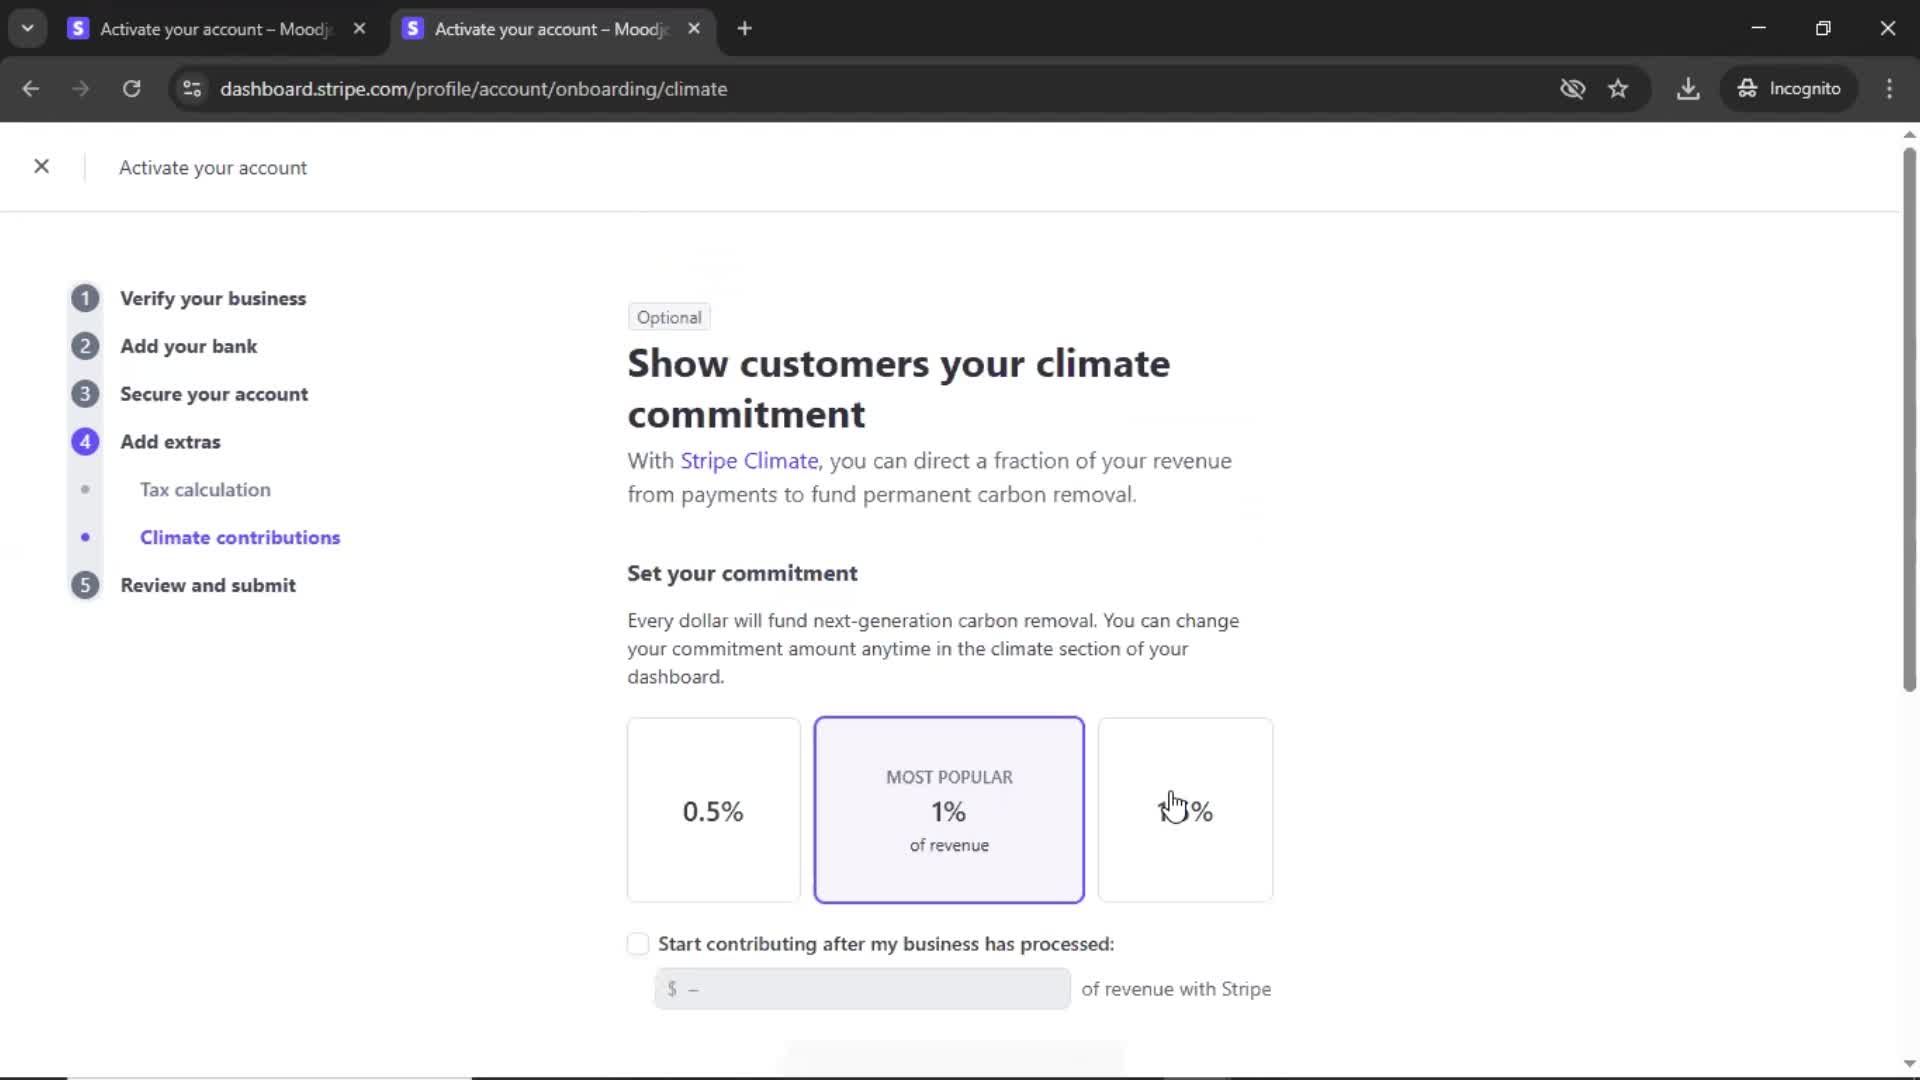Click the third-party cookies blocked eye icon

(1572, 89)
